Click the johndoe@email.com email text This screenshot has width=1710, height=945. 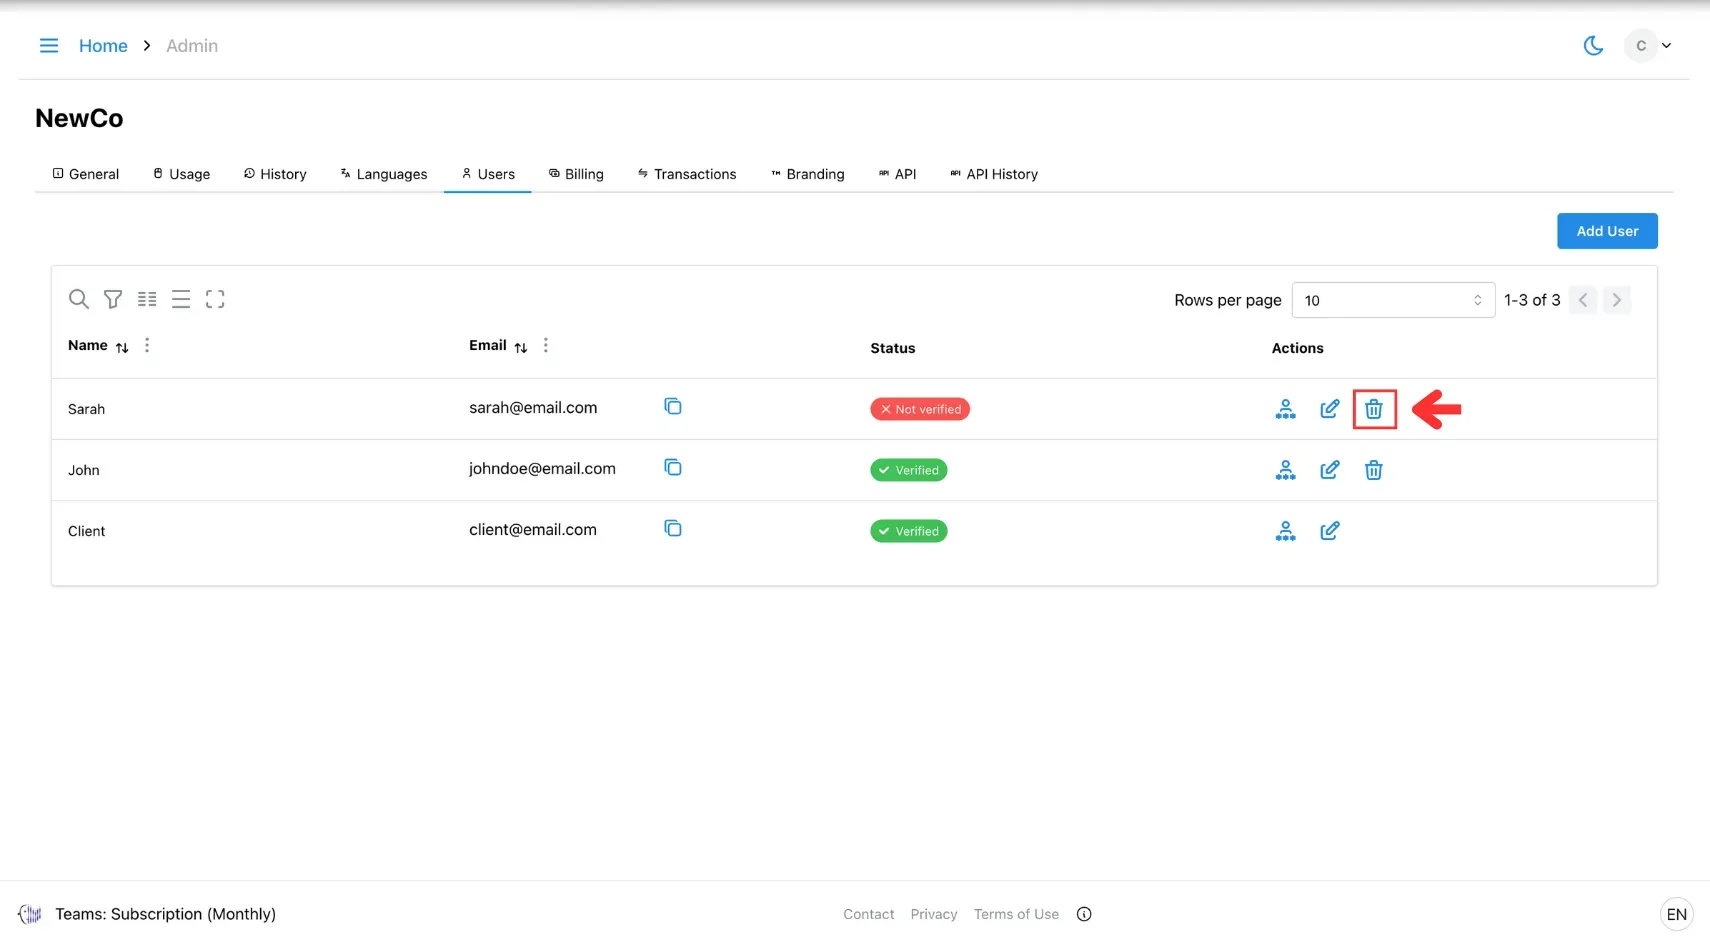coord(542,468)
